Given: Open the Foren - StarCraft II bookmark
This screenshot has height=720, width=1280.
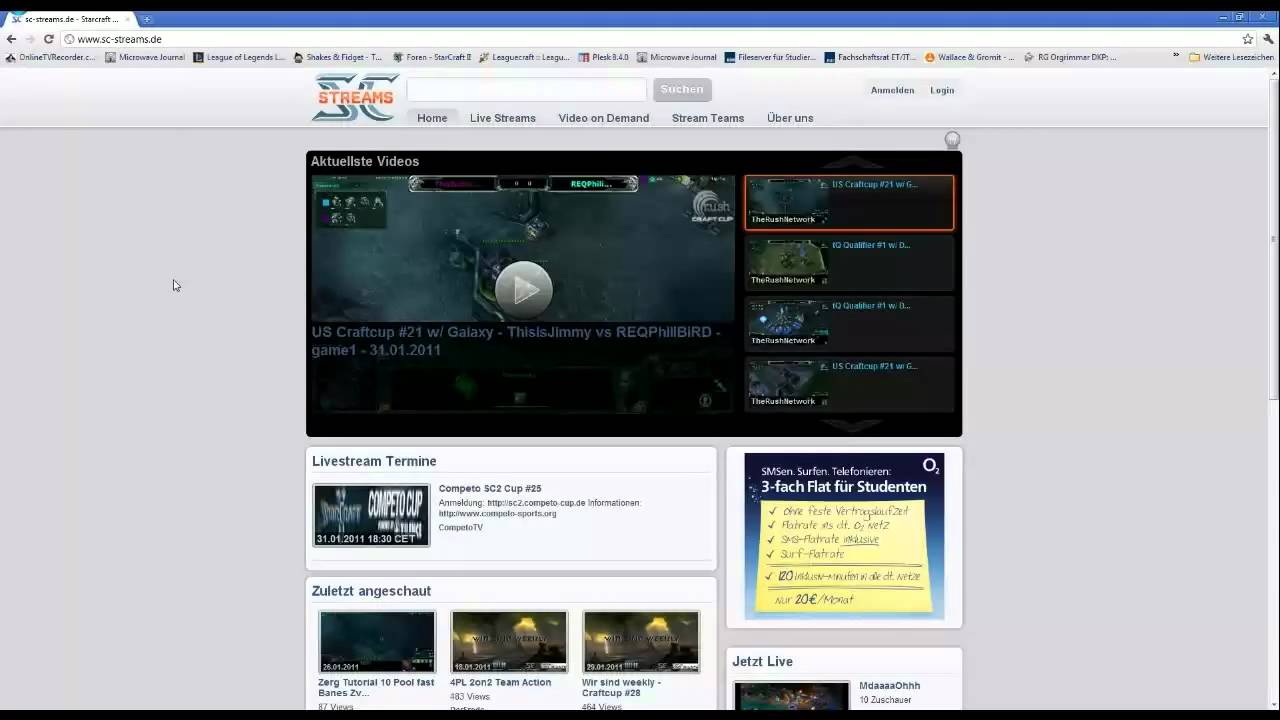Looking at the screenshot, I should coord(432,57).
